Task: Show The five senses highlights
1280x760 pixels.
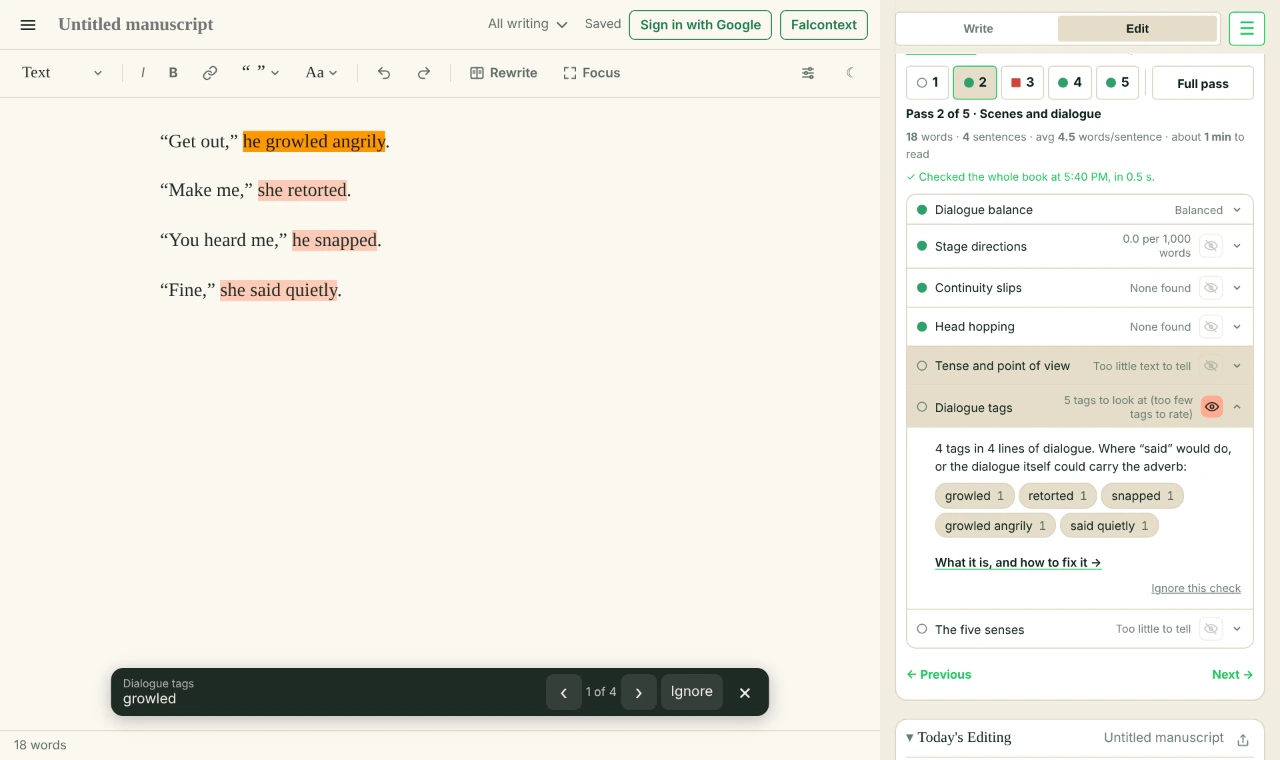Action: click(x=1211, y=629)
